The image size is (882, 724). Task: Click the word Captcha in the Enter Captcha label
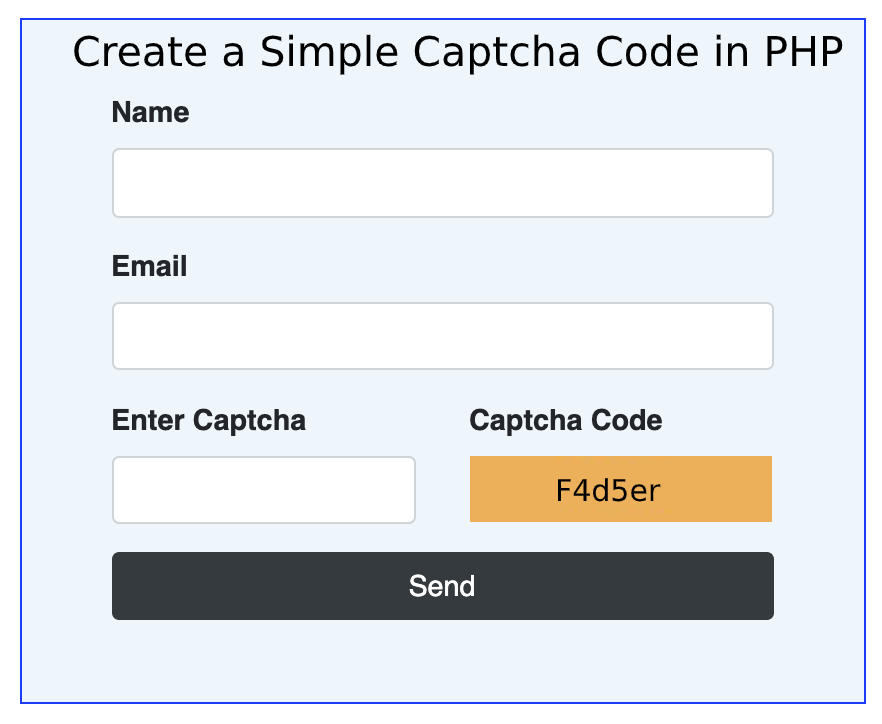pos(249,420)
